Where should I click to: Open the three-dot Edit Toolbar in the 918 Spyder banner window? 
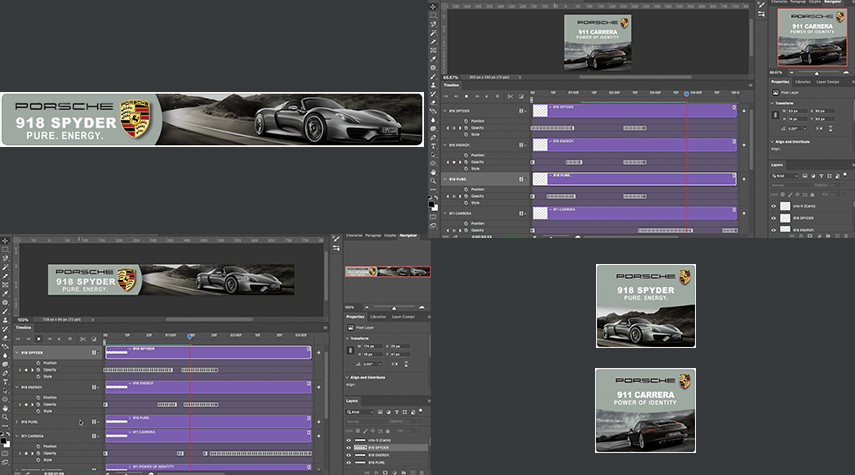(5, 425)
